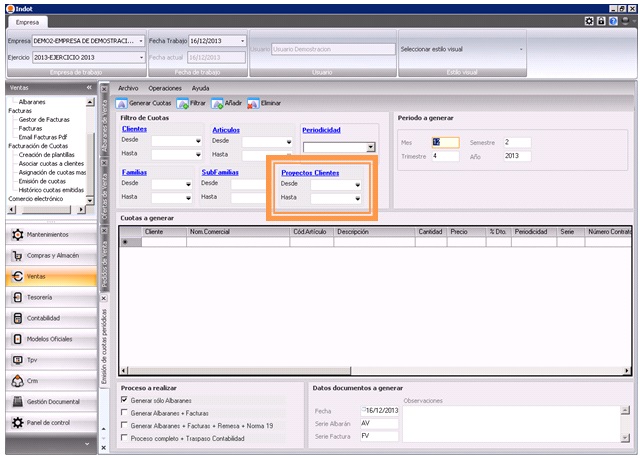Open the Operaciones menu
The height and width of the screenshot is (458, 640).
tap(165, 88)
